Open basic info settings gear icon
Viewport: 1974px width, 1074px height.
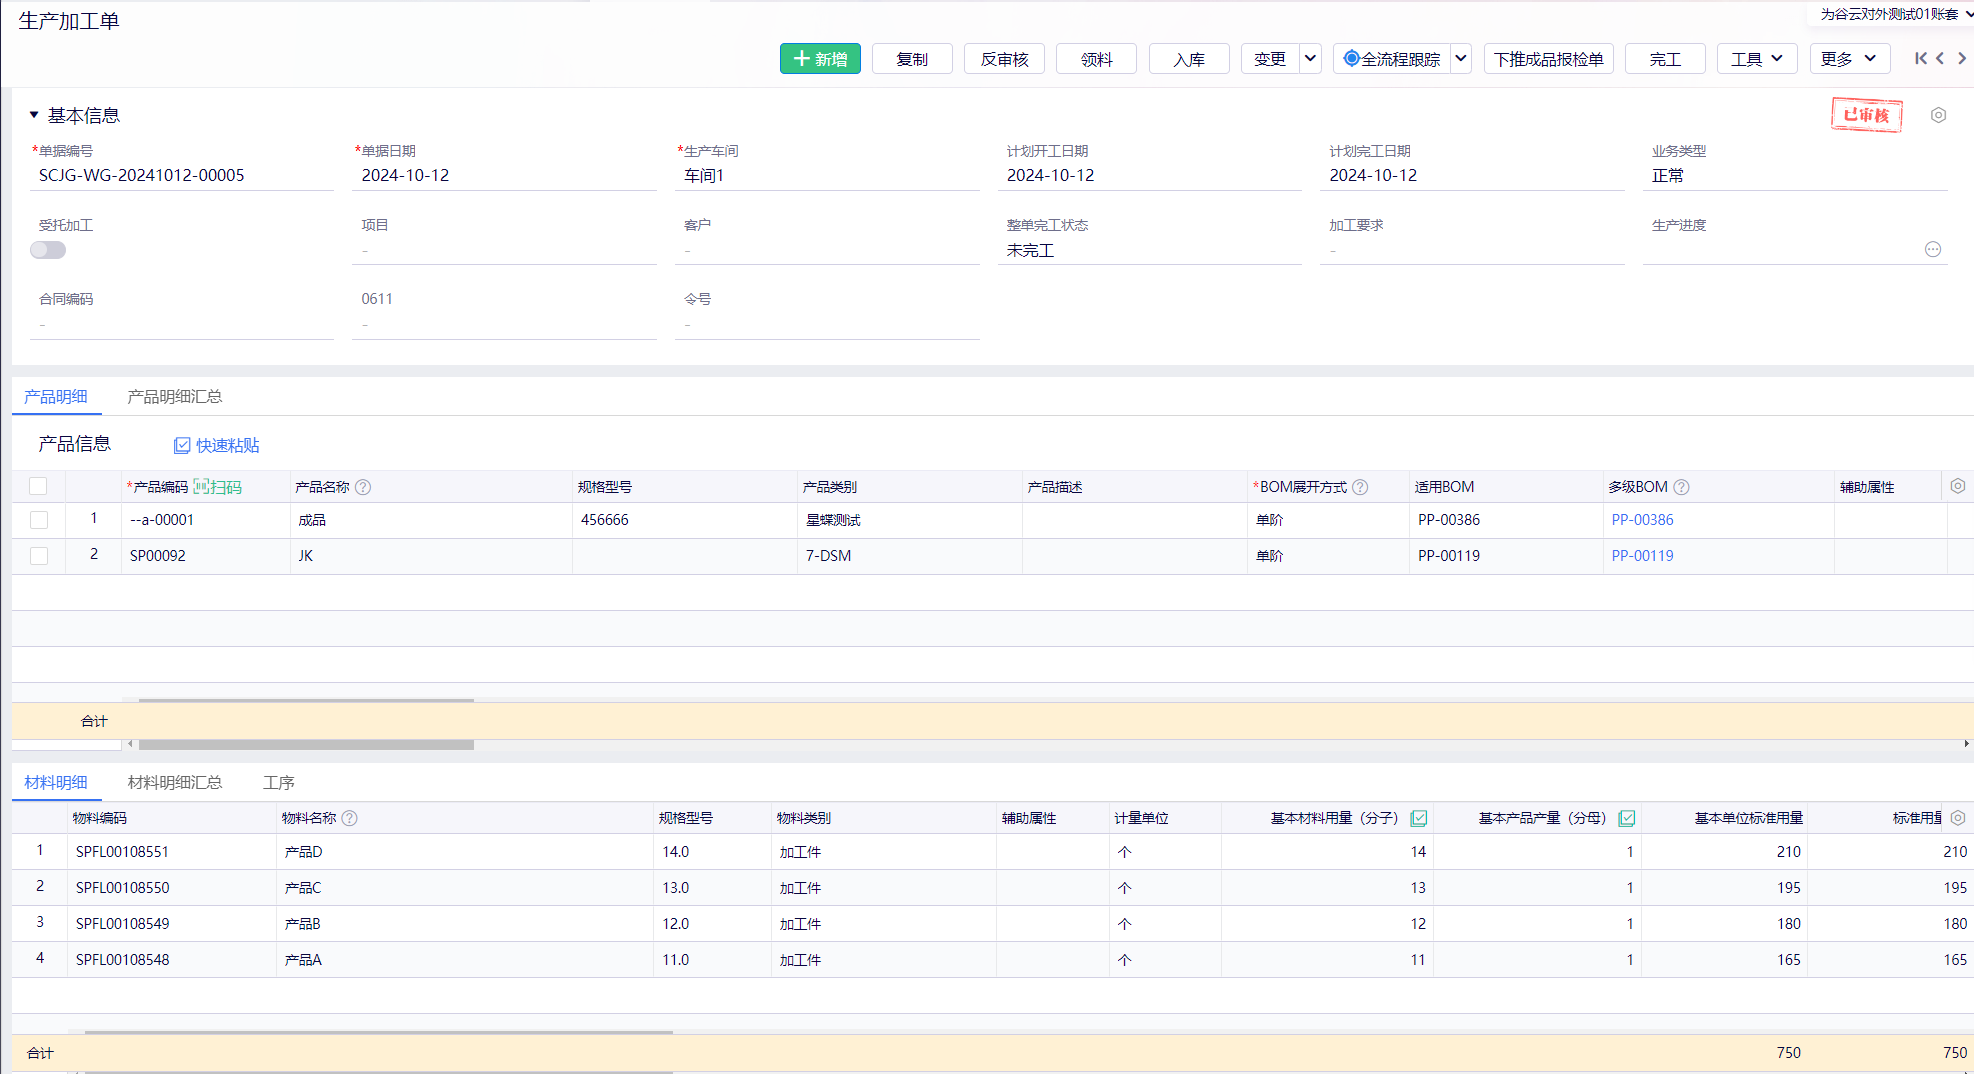pyautogui.click(x=1938, y=115)
